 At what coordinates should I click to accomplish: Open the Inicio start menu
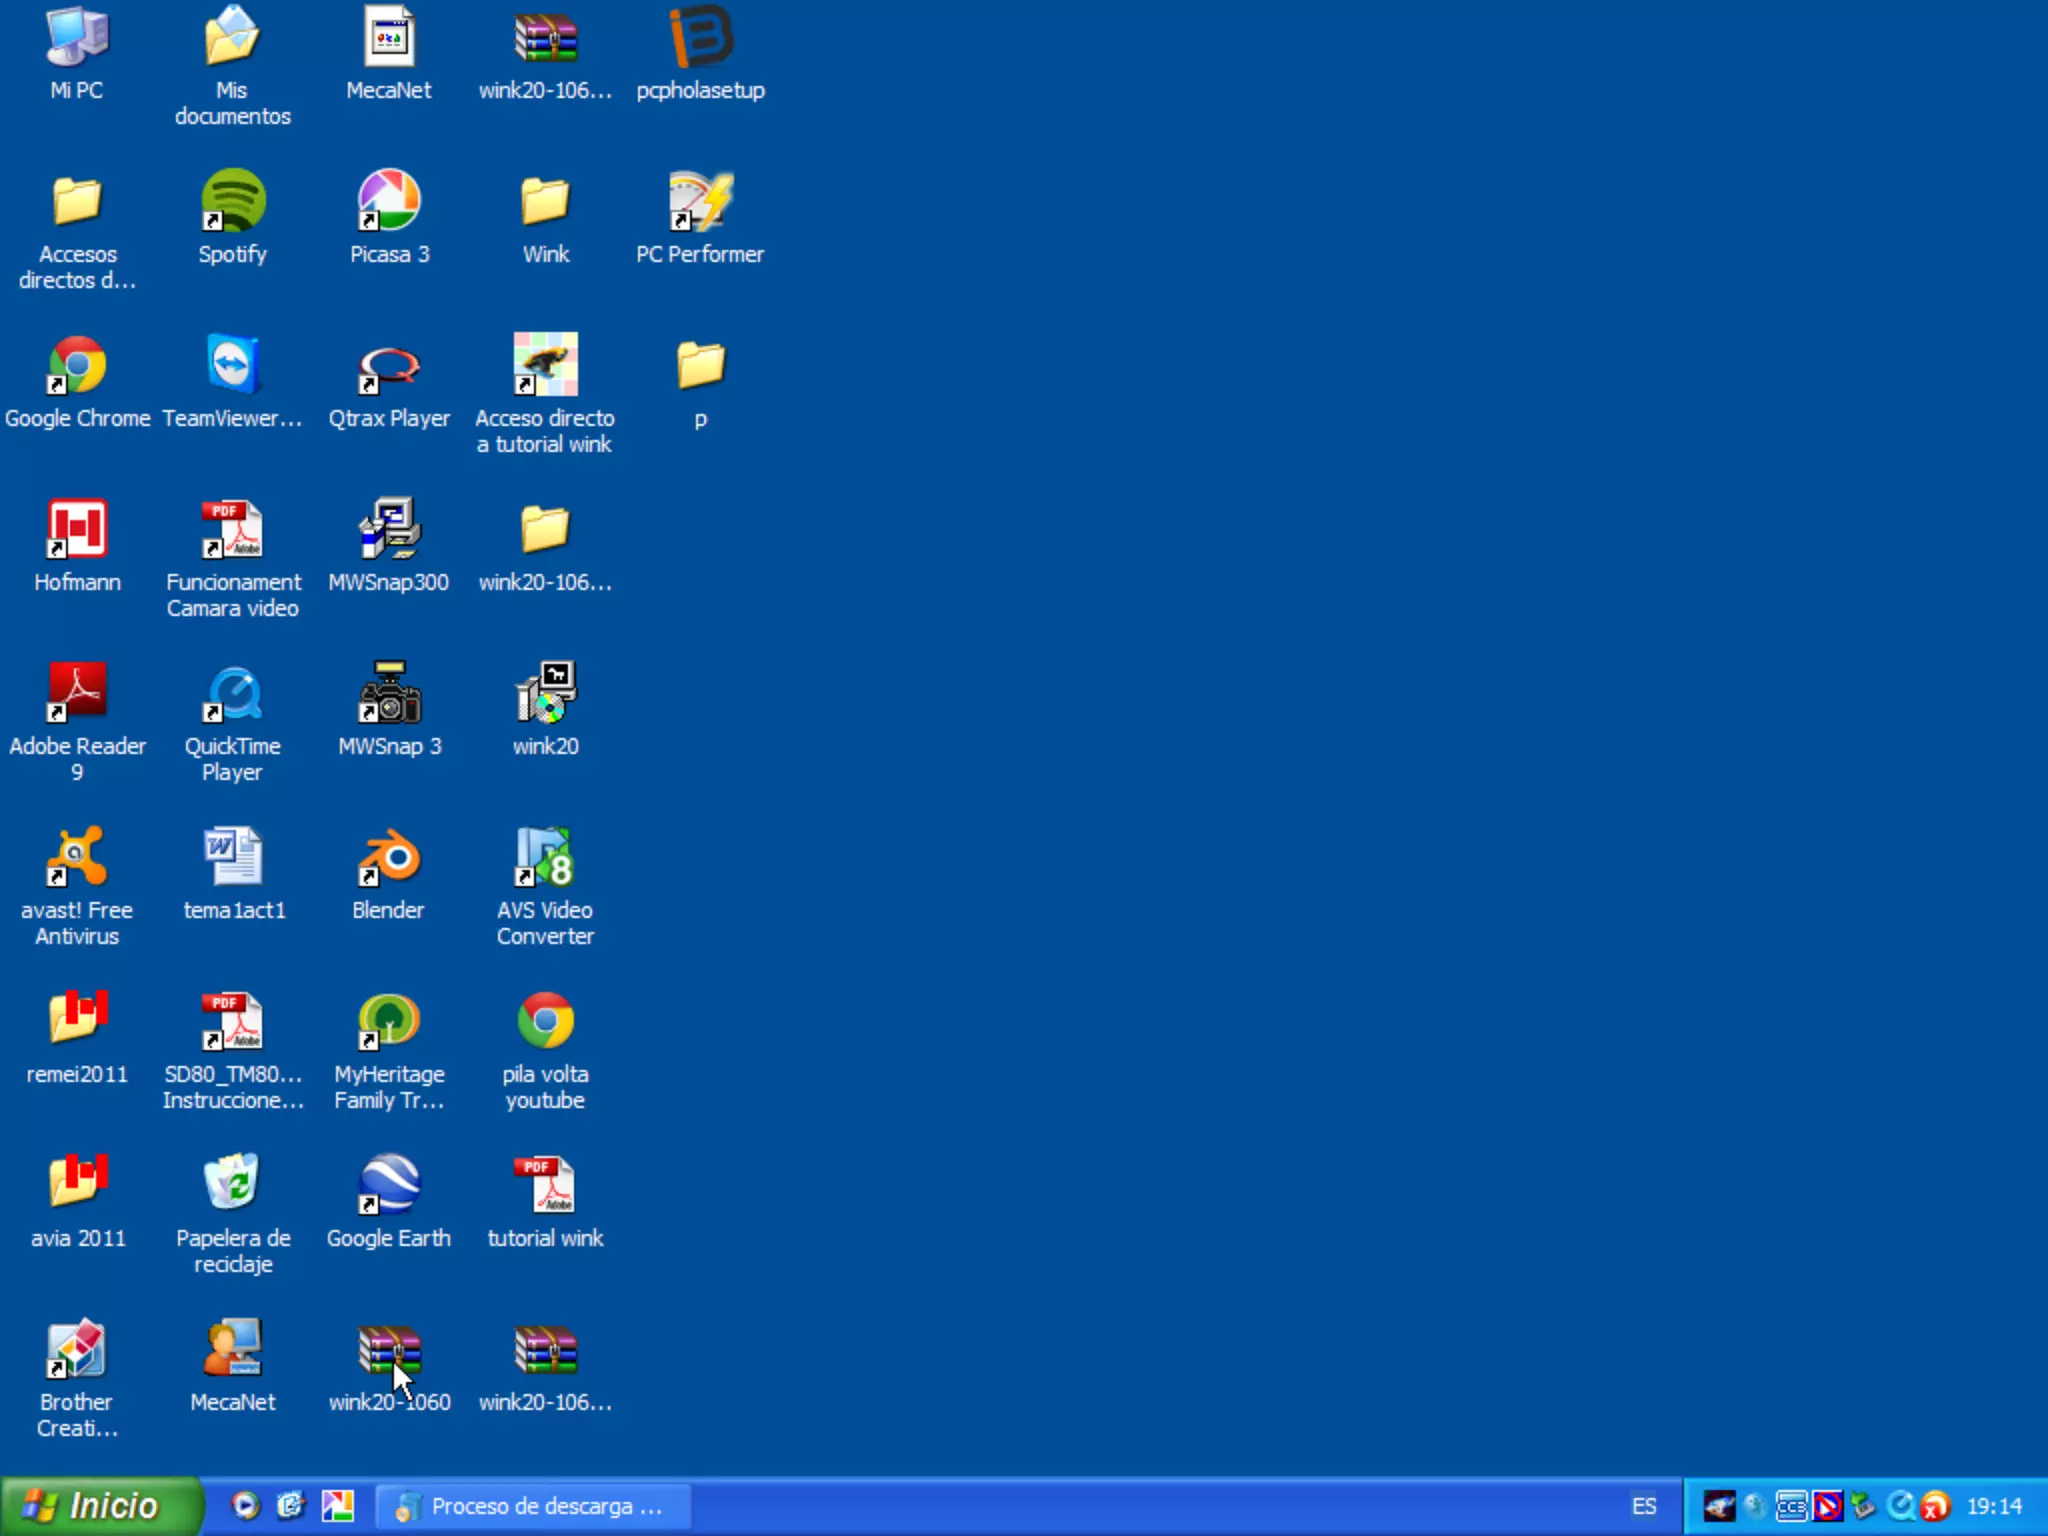[100, 1506]
